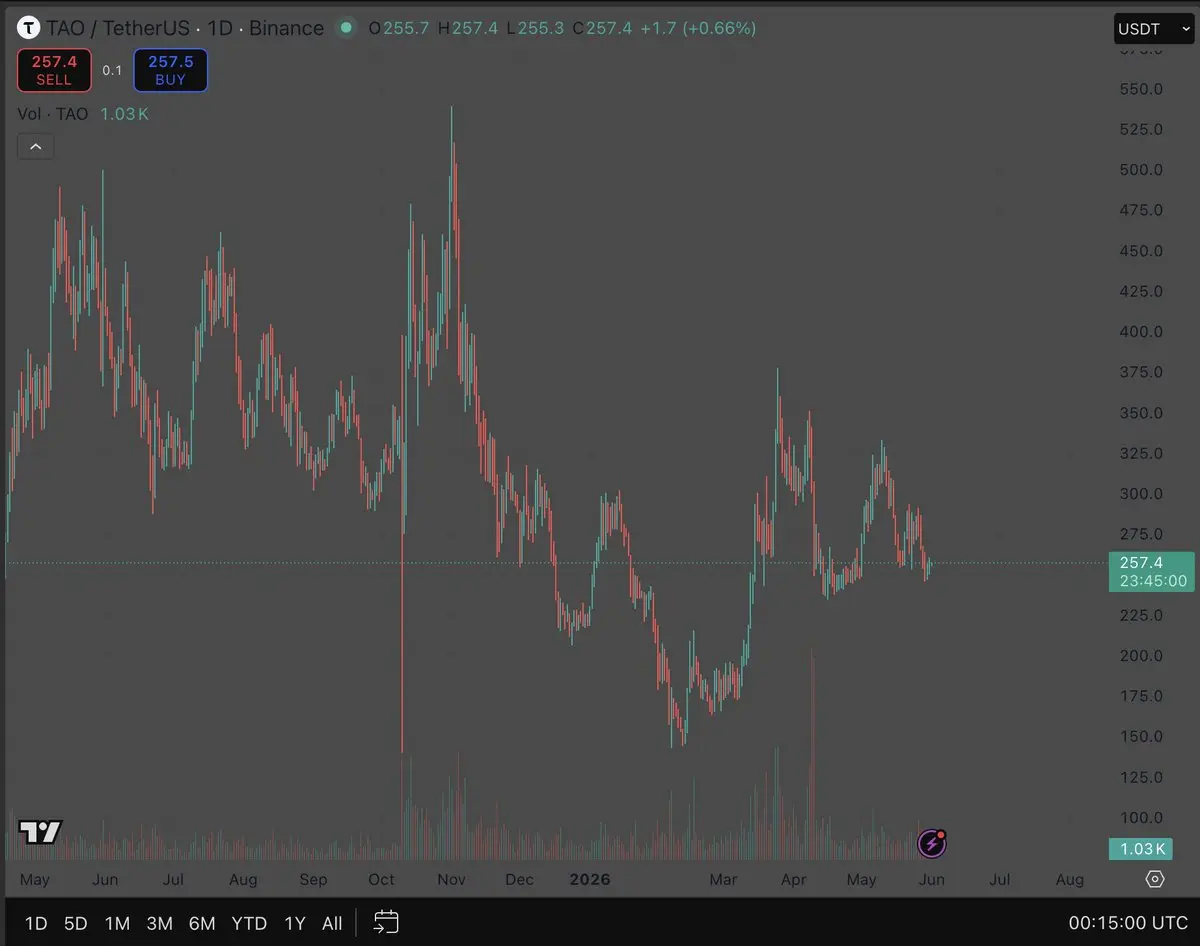Image resolution: width=1200 pixels, height=946 pixels.
Task: Click the 500.0 price scale label
Action: (1141, 170)
